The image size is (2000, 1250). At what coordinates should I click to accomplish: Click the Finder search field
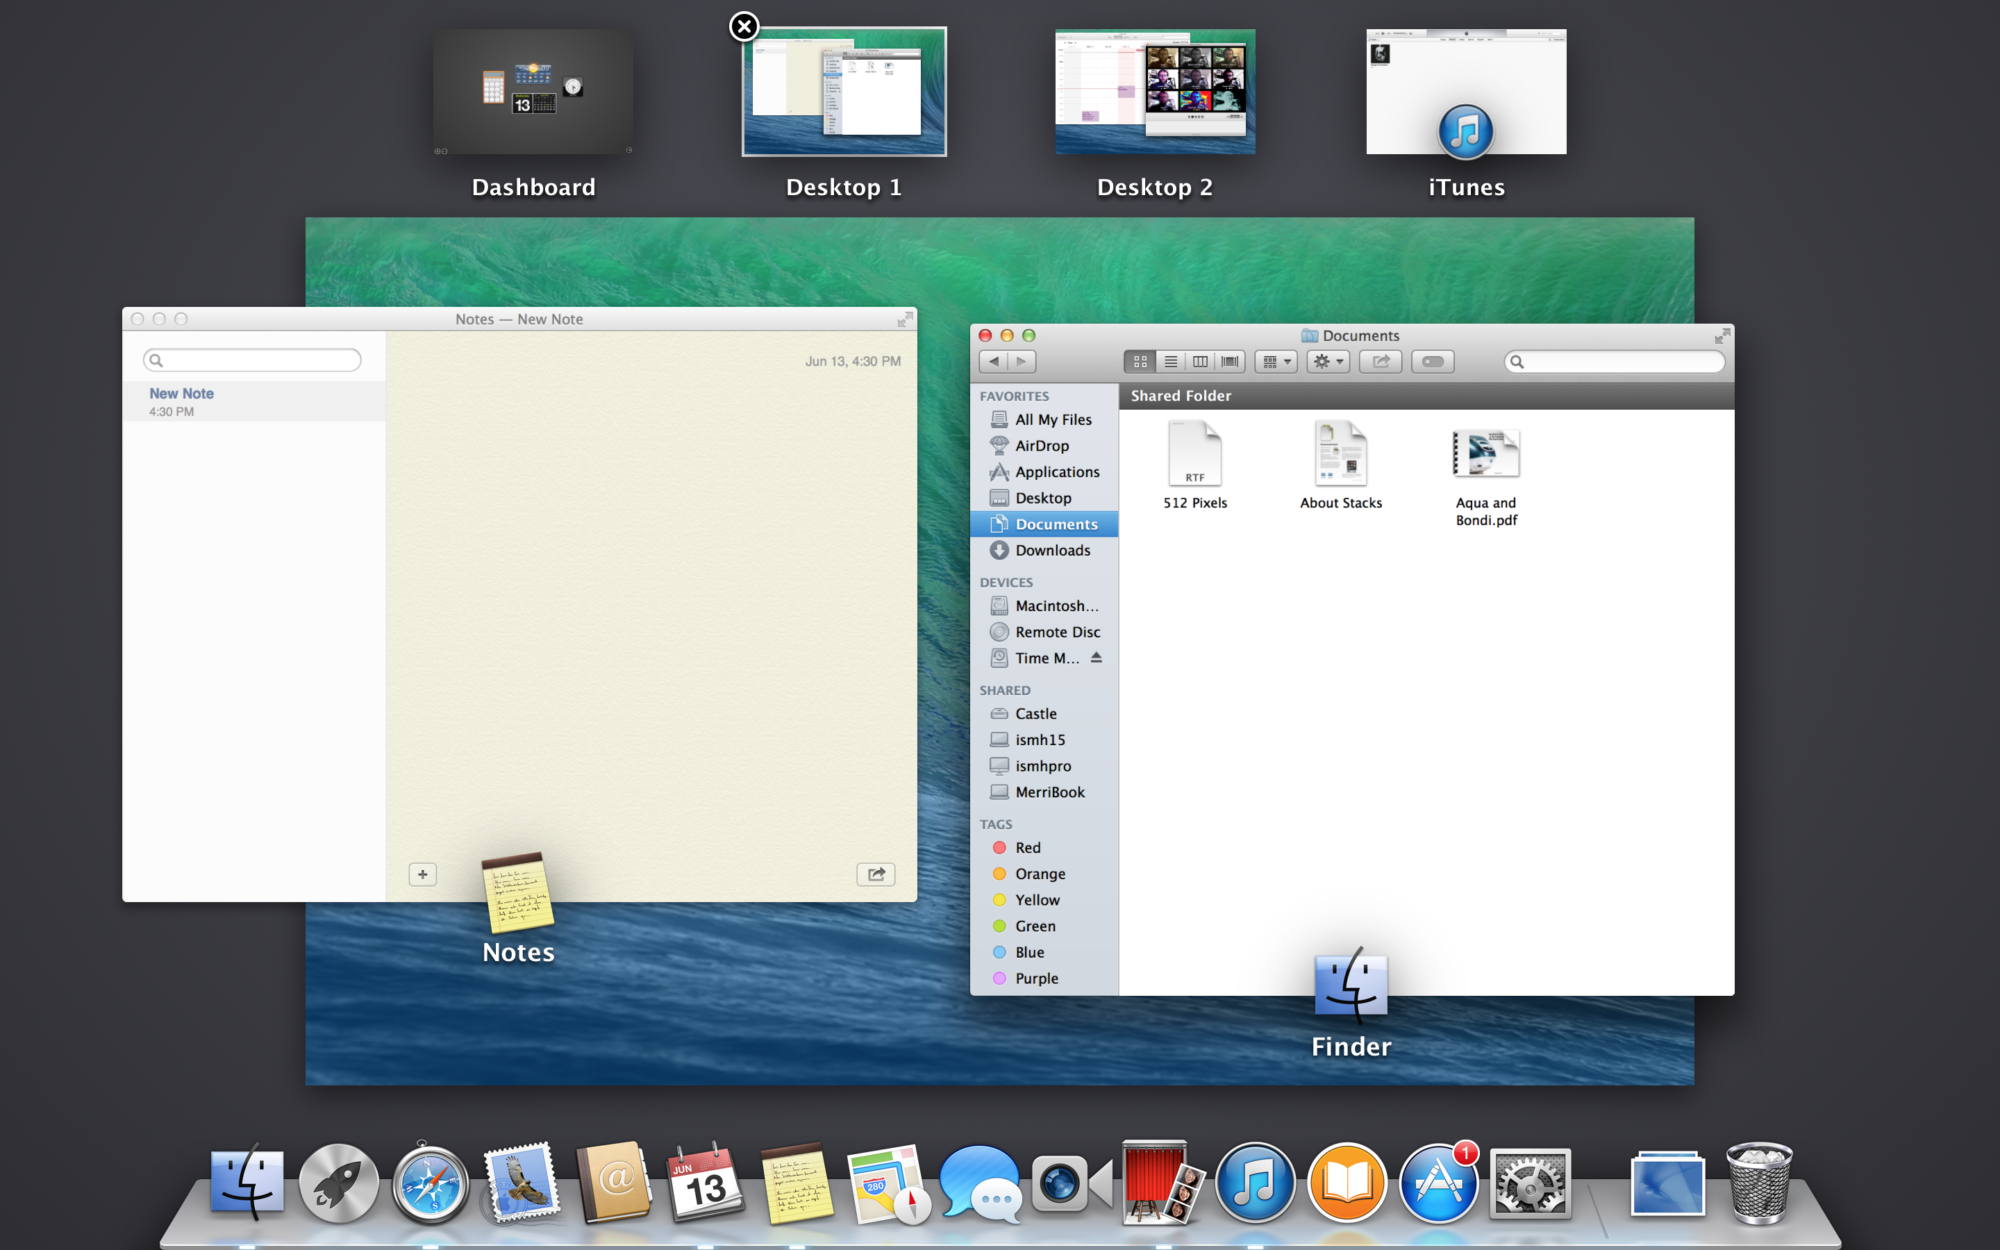pos(1613,361)
